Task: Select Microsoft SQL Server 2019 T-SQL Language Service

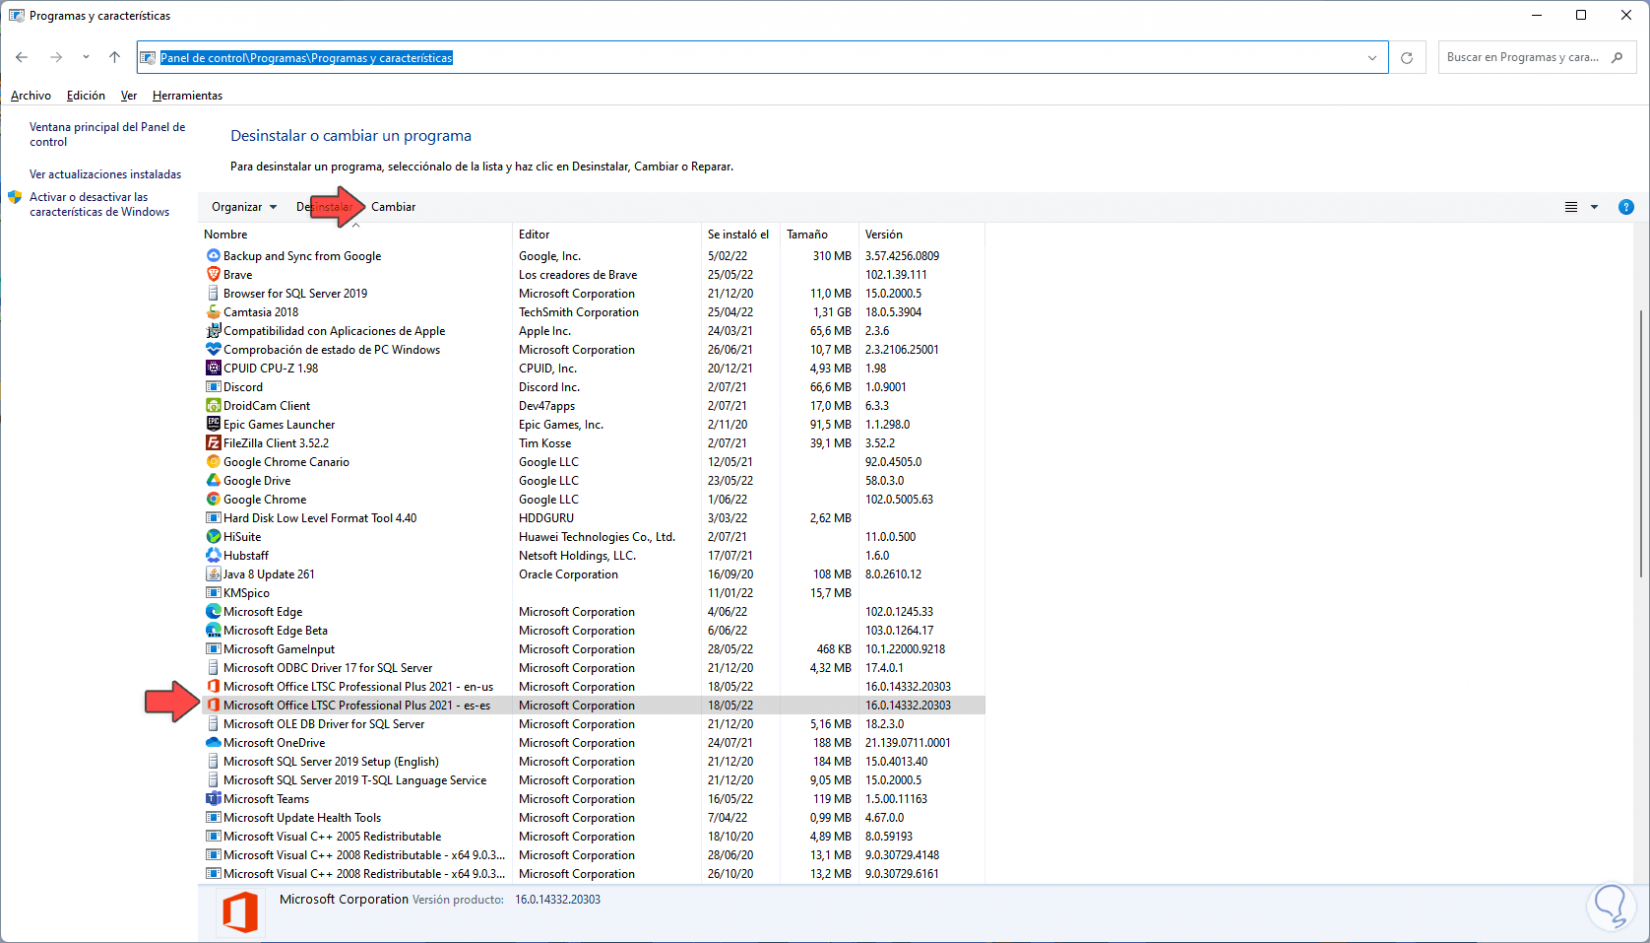Action: [593, 781]
